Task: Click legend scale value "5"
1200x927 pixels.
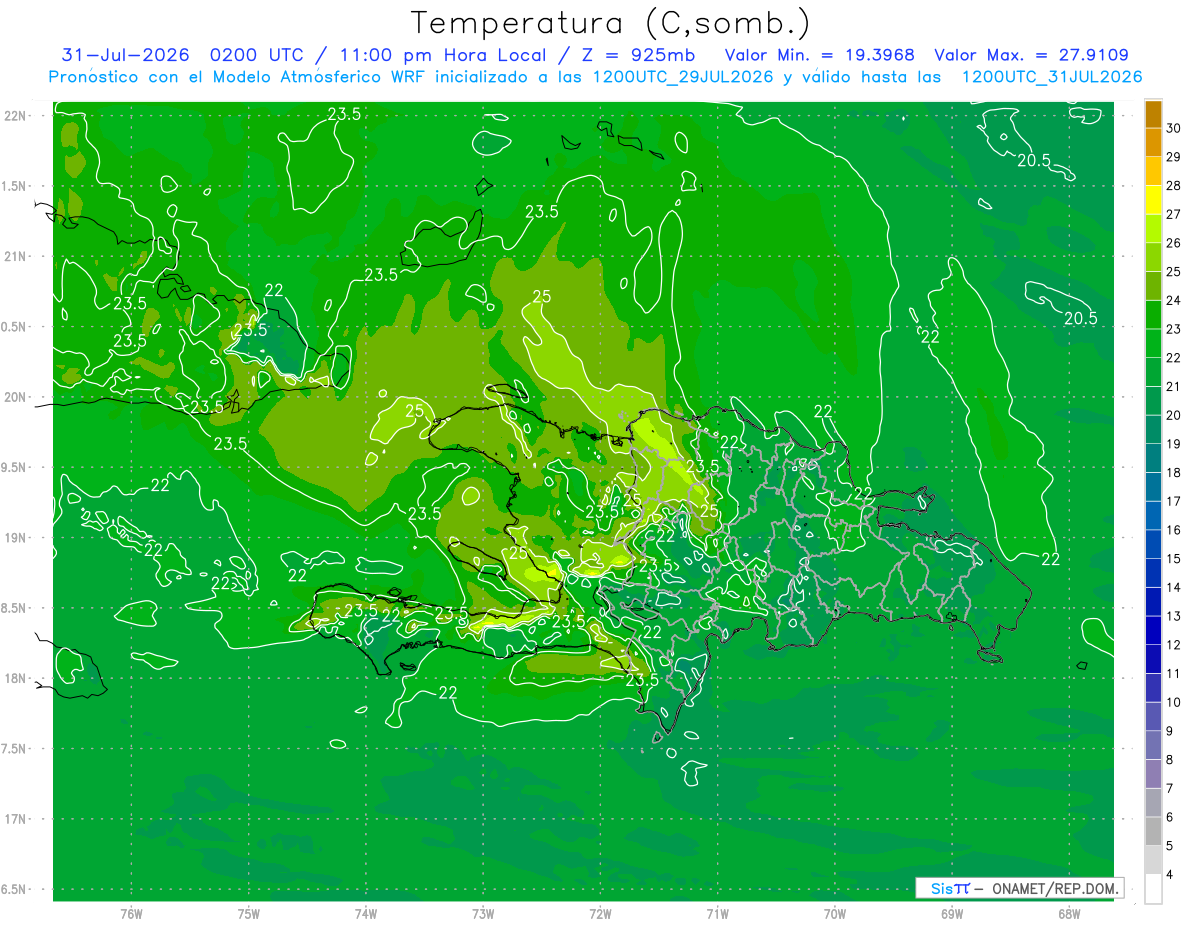Action: click(1170, 846)
